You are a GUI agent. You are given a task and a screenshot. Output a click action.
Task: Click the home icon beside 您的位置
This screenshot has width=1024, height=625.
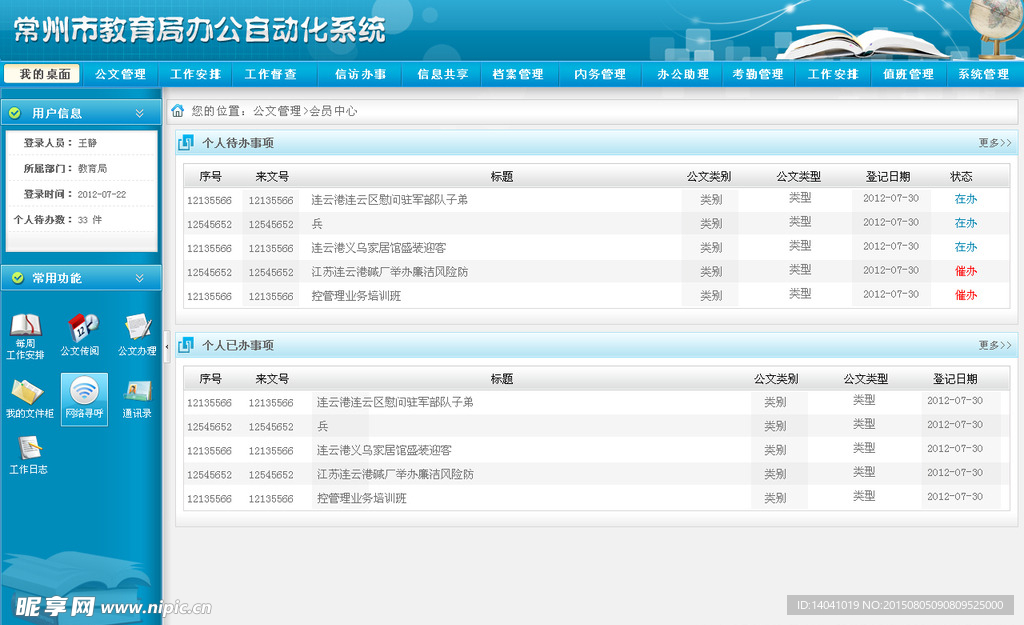pos(177,111)
